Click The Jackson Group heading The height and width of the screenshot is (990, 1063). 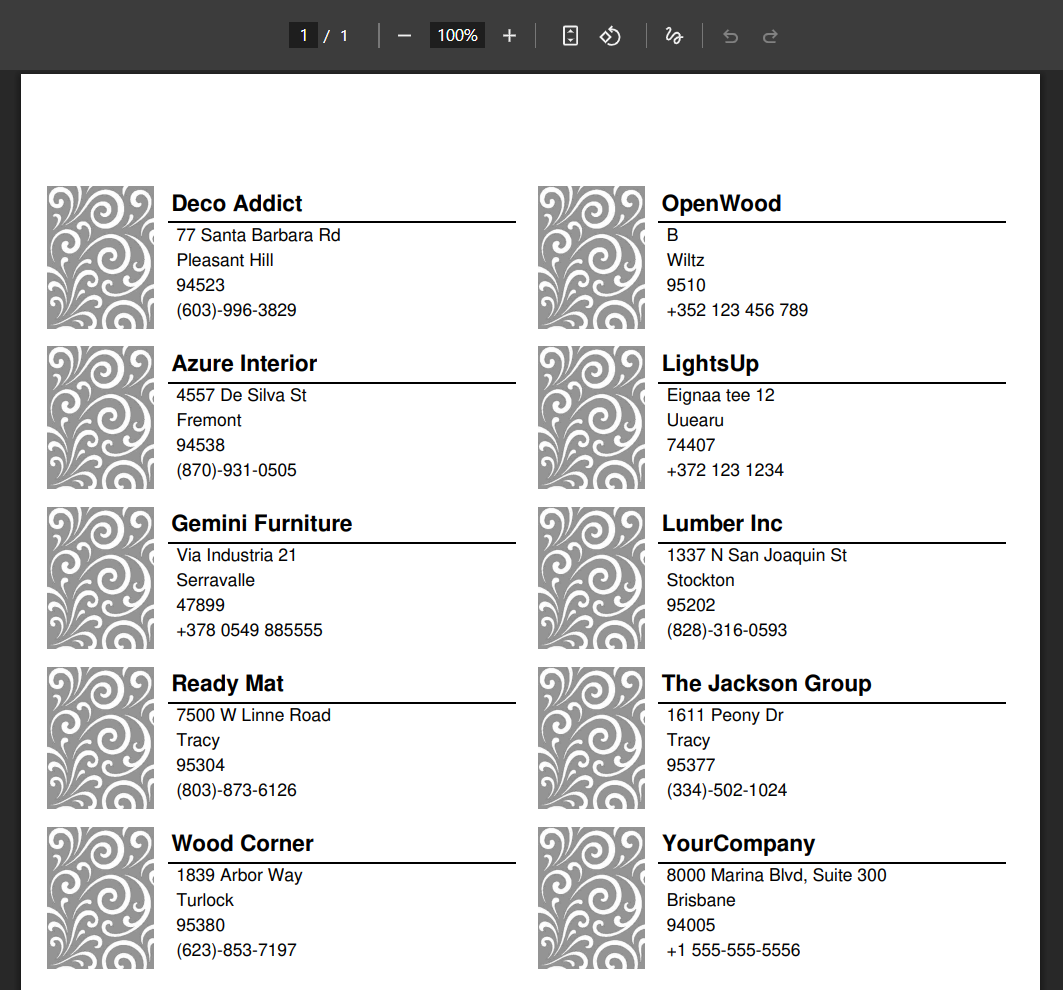[x=766, y=683]
